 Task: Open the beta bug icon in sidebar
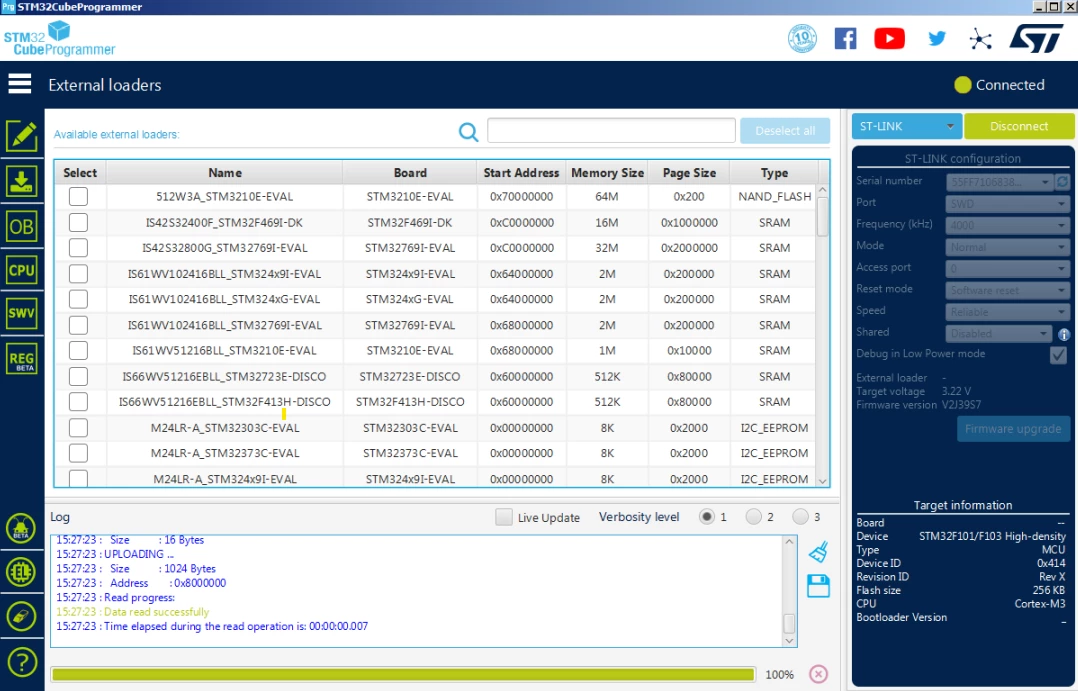click(21, 528)
